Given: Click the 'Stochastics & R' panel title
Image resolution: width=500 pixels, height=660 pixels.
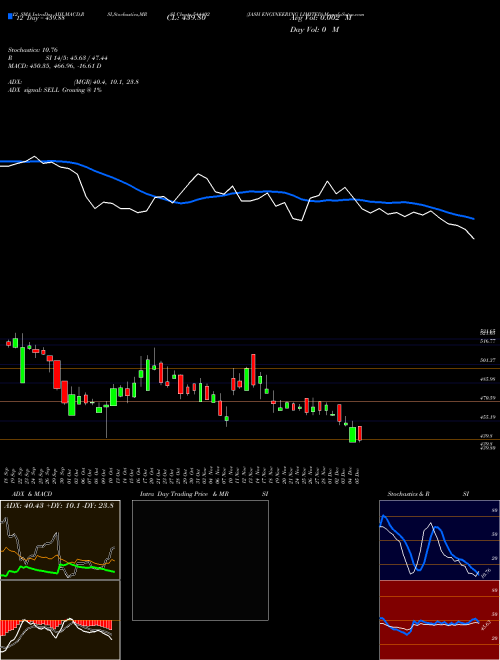Looking at the screenshot, I should pos(409,494).
